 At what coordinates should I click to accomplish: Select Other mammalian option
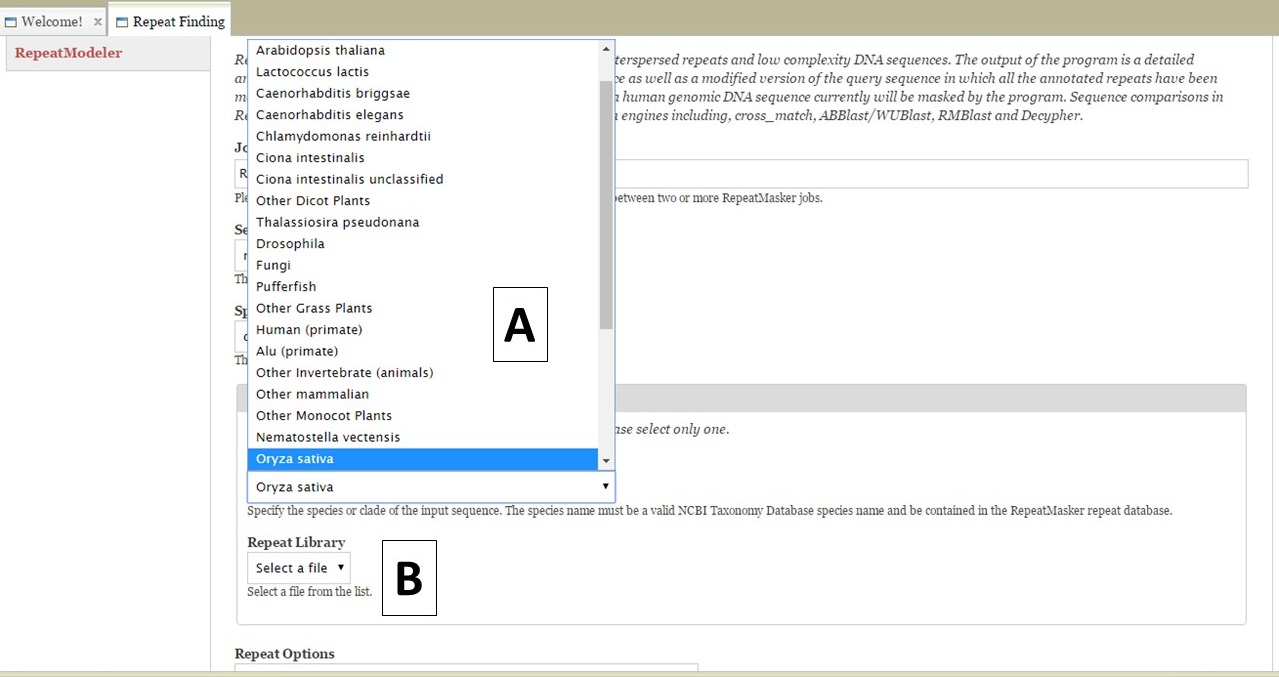click(424, 394)
